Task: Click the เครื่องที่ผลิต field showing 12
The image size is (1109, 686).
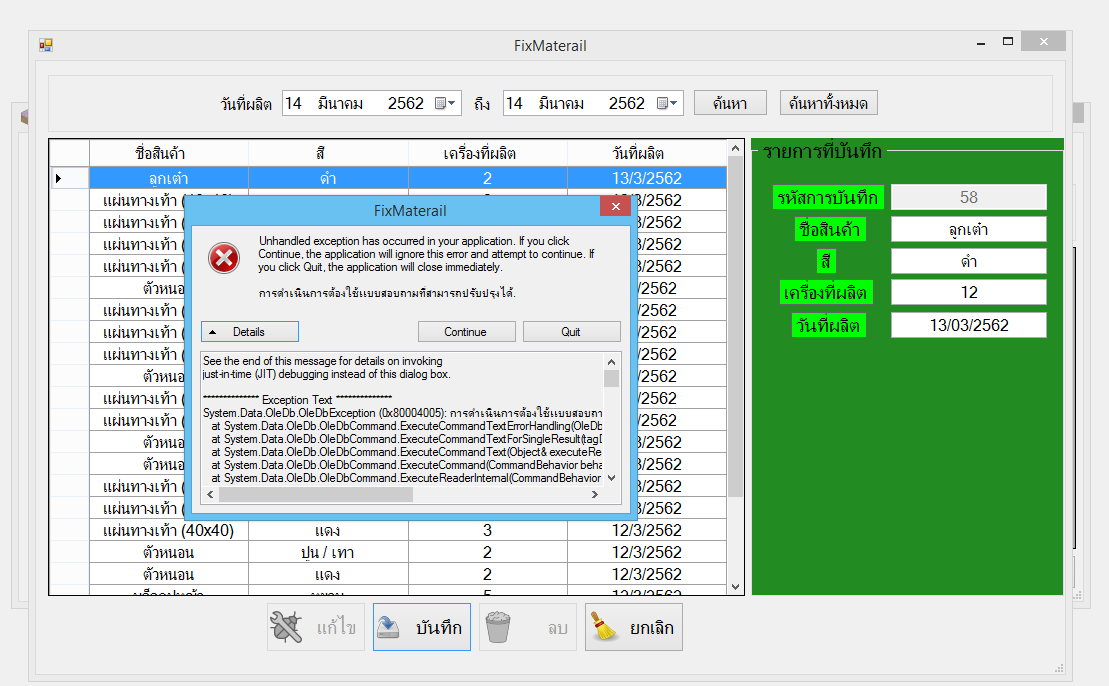Action: (x=968, y=292)
